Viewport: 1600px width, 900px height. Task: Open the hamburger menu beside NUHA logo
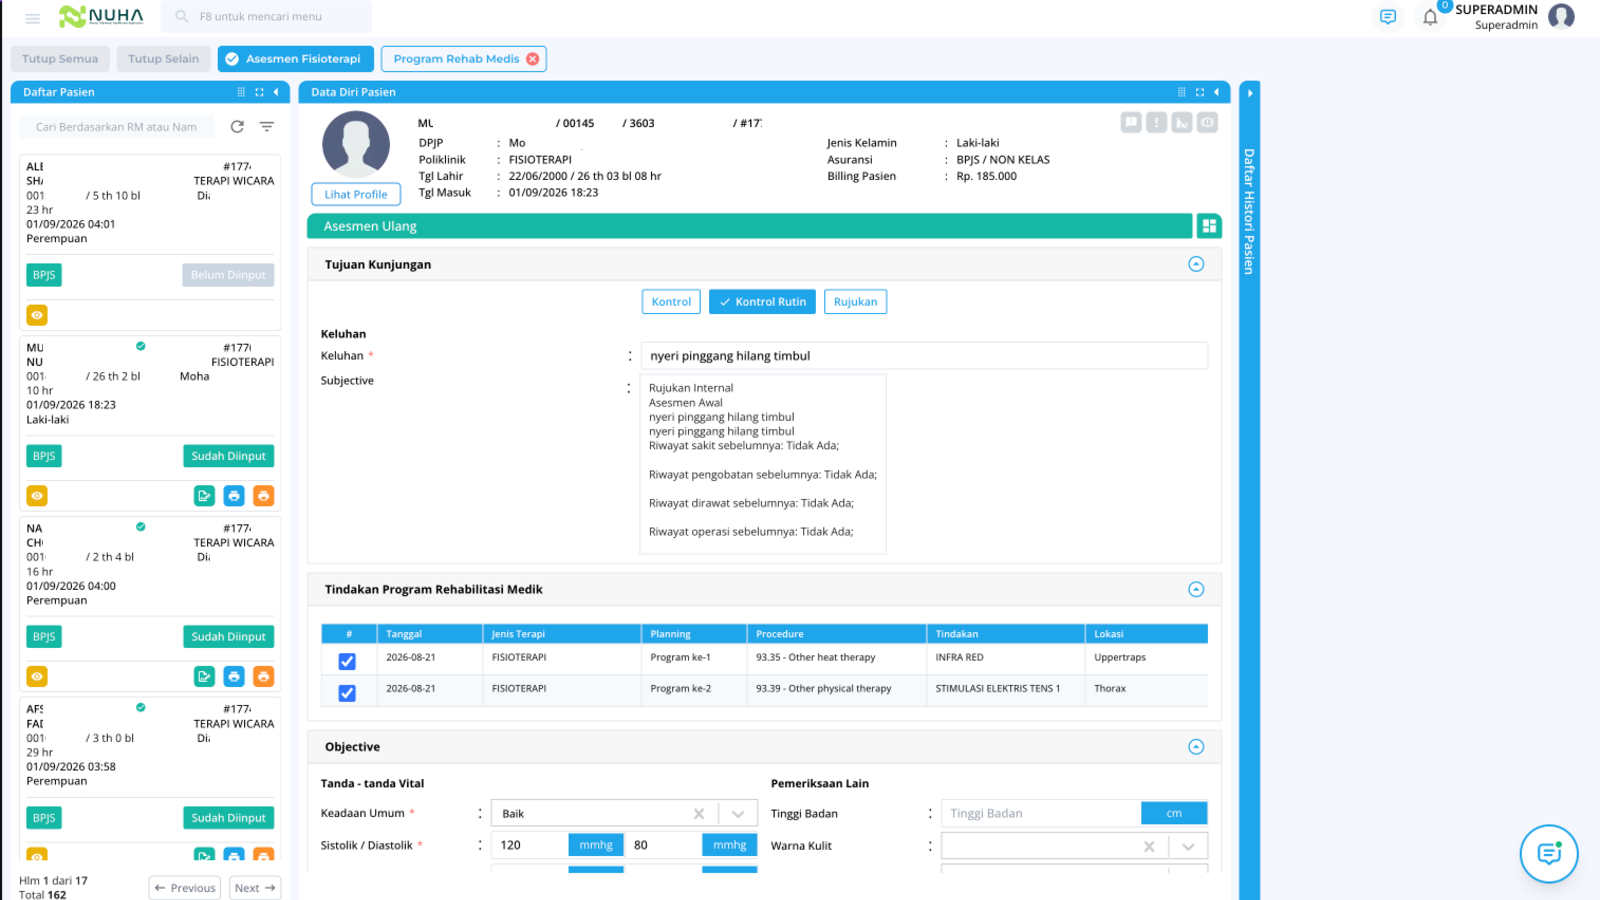[x=32, y=18]
